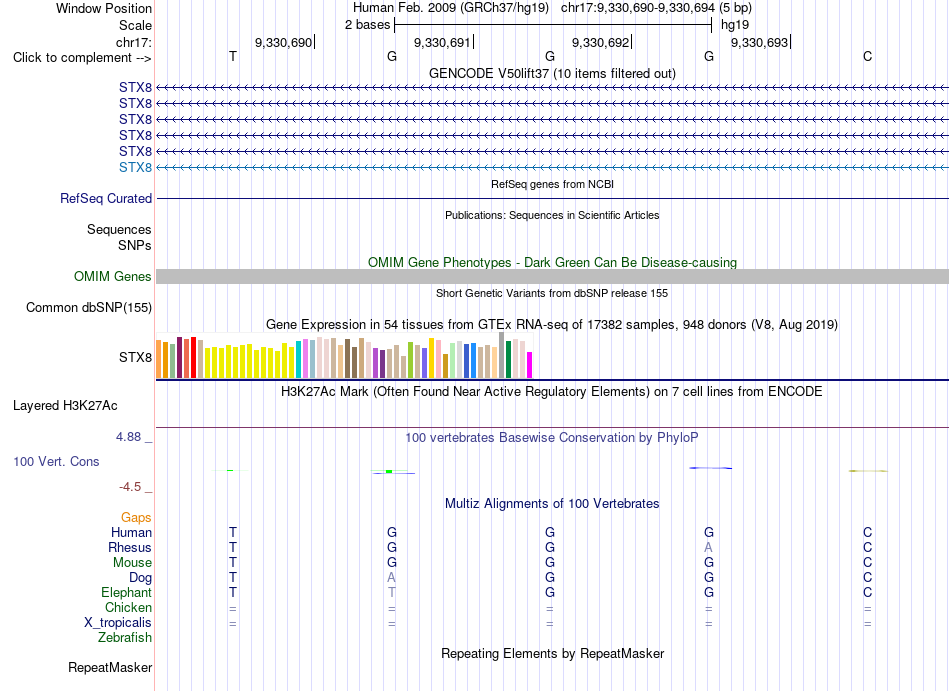The width and height of the screenshot is (950, 691).
Task: Open 'Multiz Alignments of 100 Vertebrates' title
Action: (x=552, y=503)
